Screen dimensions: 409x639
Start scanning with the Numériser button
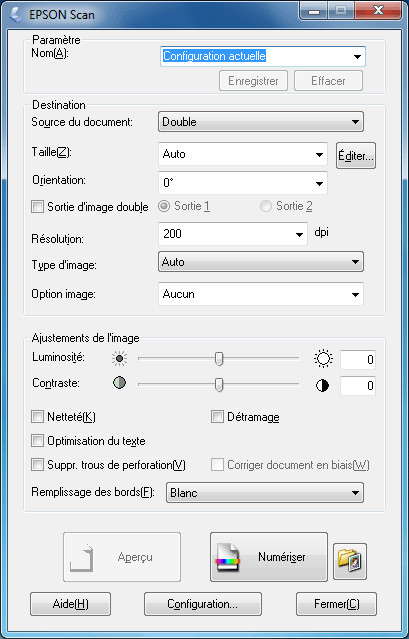click(269, 557)
